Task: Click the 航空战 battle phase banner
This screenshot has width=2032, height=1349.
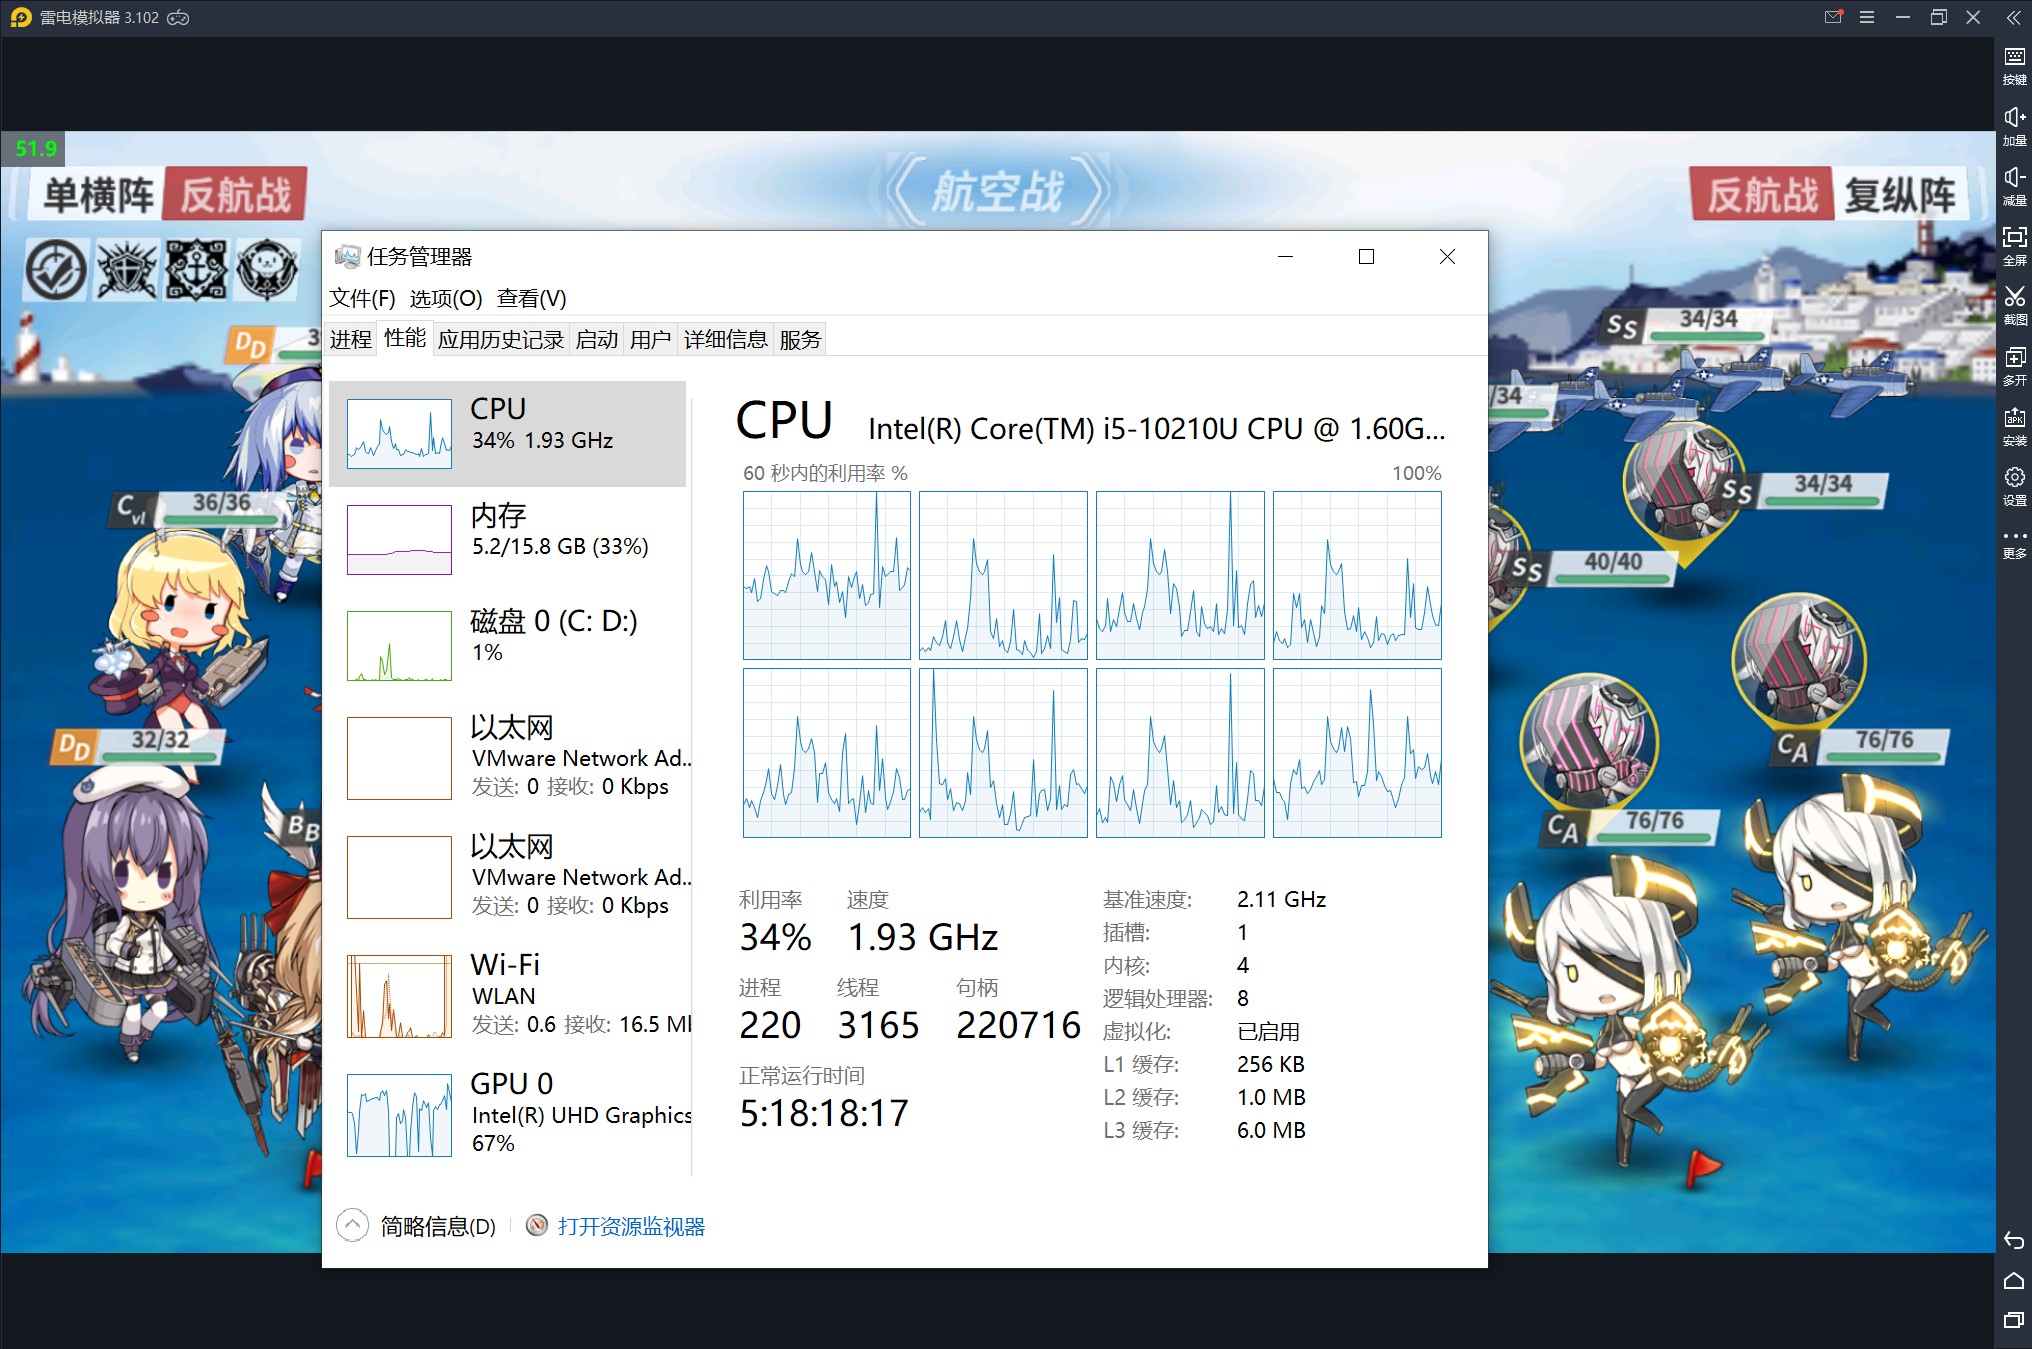Action: (998, 191)
